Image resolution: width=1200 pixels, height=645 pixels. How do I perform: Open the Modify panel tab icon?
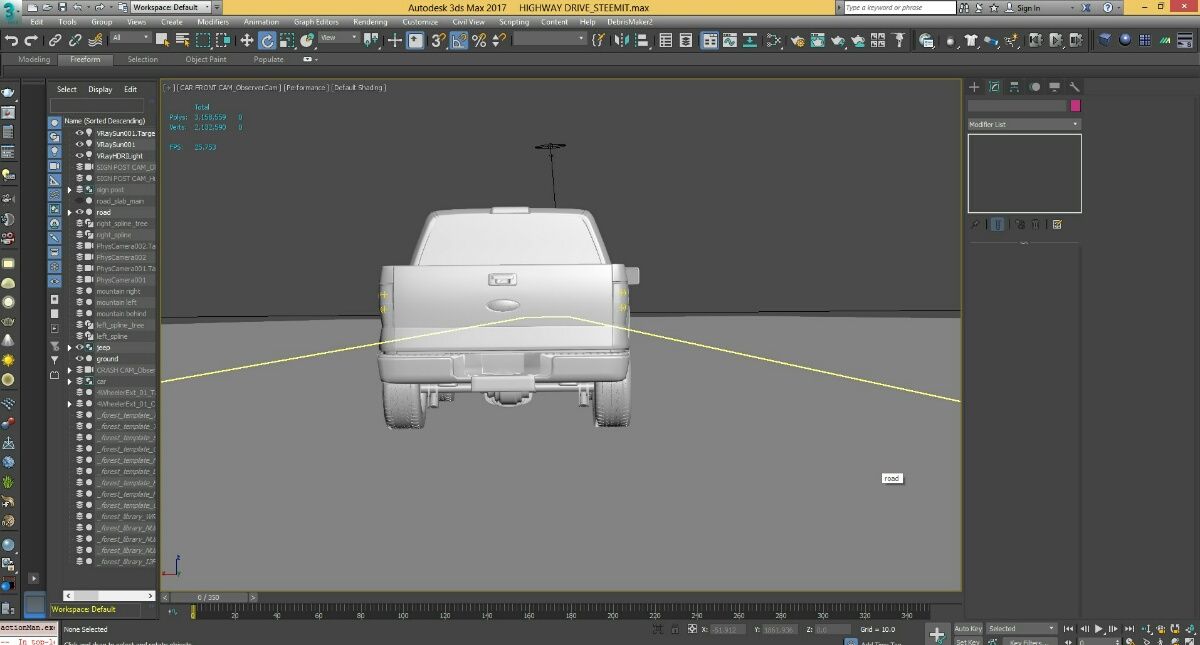(x=994, y=87)
